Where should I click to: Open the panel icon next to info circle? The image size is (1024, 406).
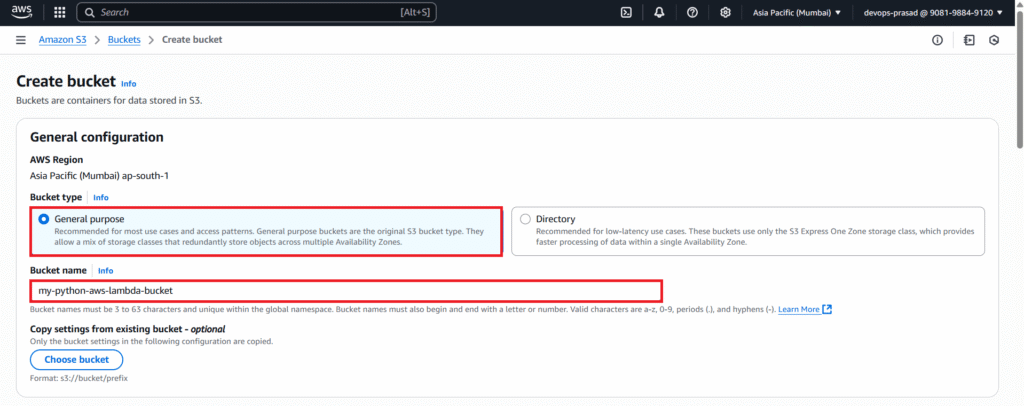pyautogui.click(x=969, y=40)
